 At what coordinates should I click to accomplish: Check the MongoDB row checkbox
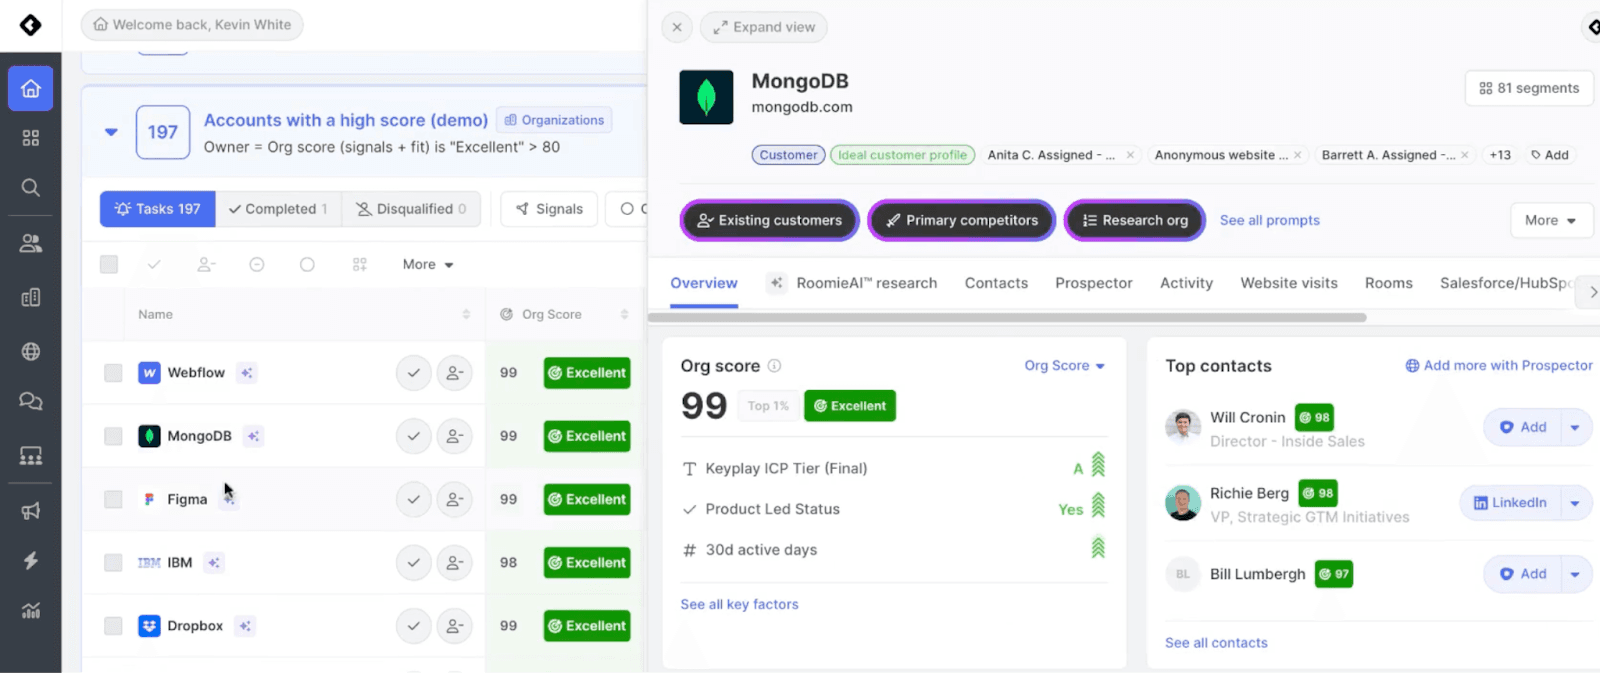113,436
